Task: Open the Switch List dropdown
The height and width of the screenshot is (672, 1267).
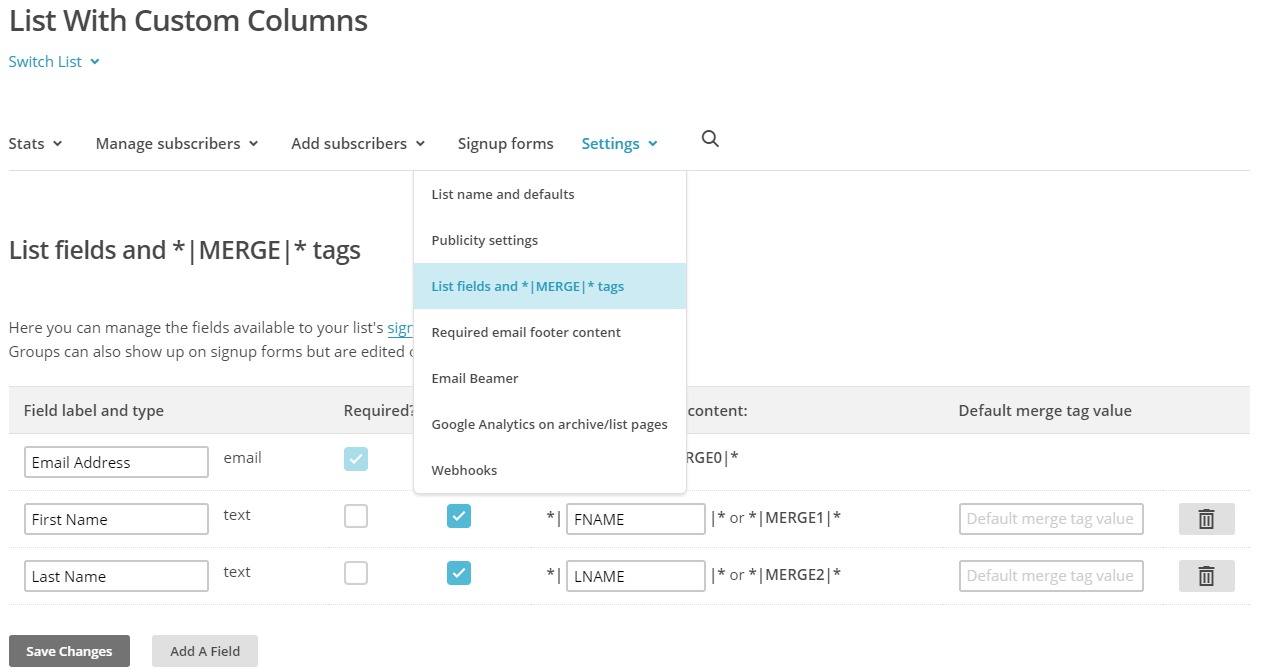Action: (x=54, y=62)
